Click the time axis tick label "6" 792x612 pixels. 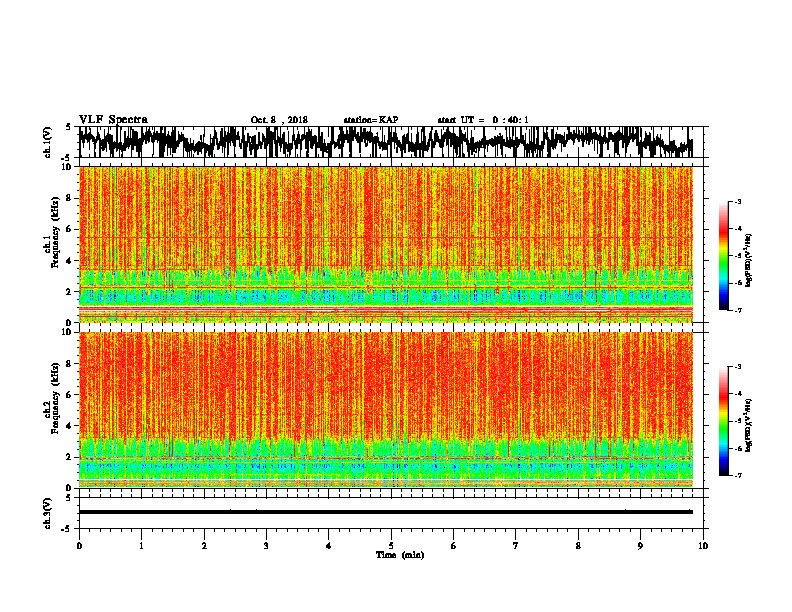pyautogui.click(x=454, y=546)
